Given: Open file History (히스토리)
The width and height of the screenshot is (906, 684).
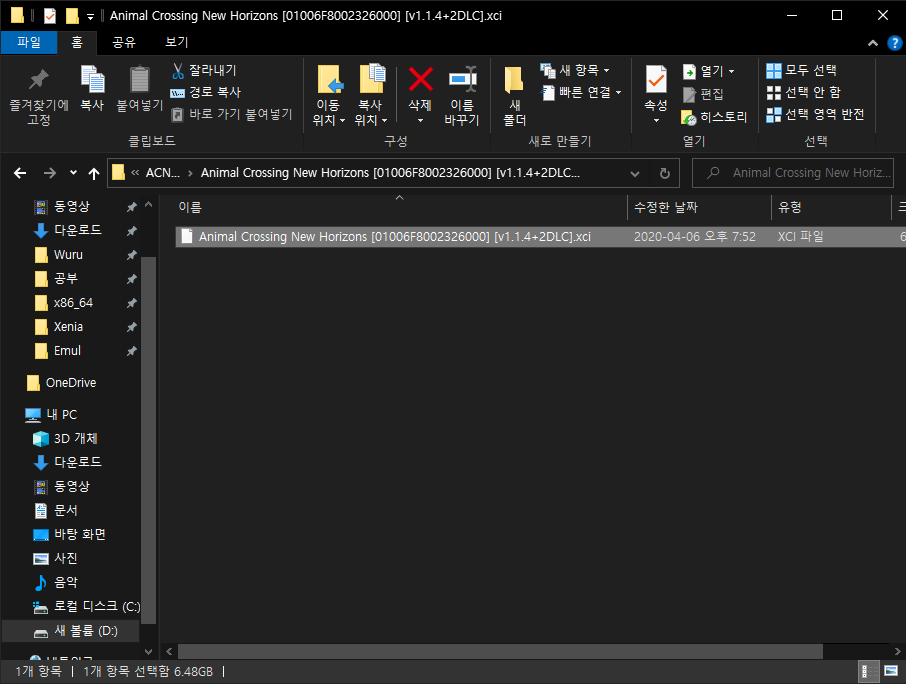Looking at the screenshot, I should 714,117.
